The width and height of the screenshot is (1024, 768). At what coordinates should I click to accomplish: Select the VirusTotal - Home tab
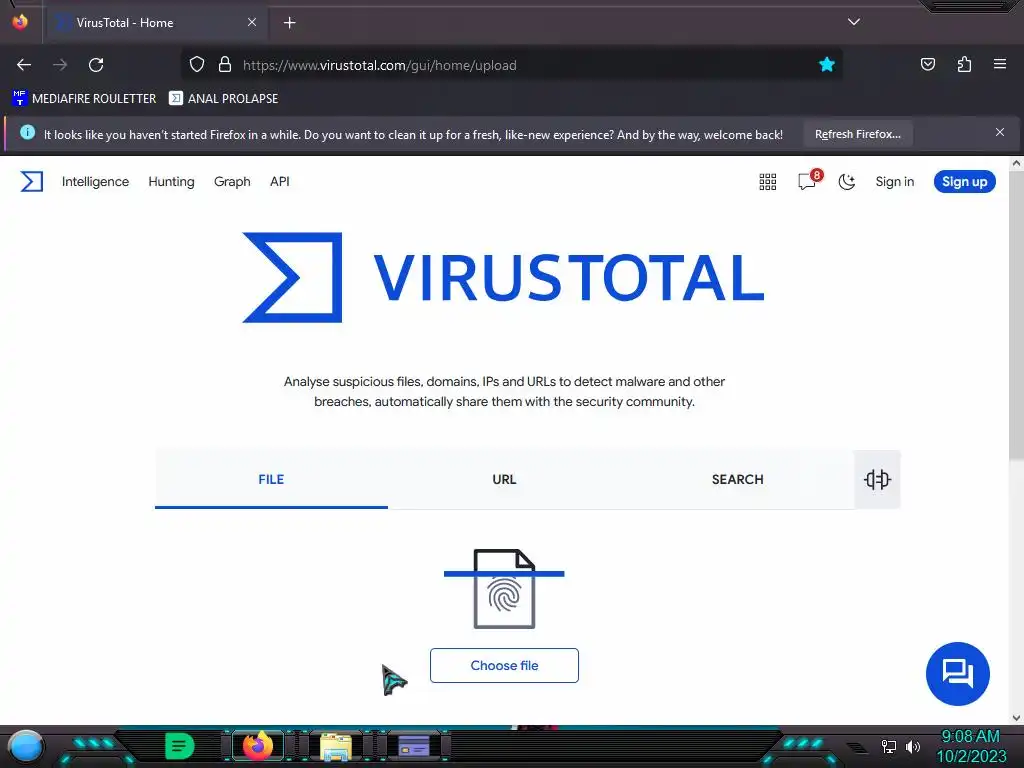tap(157, 22)
